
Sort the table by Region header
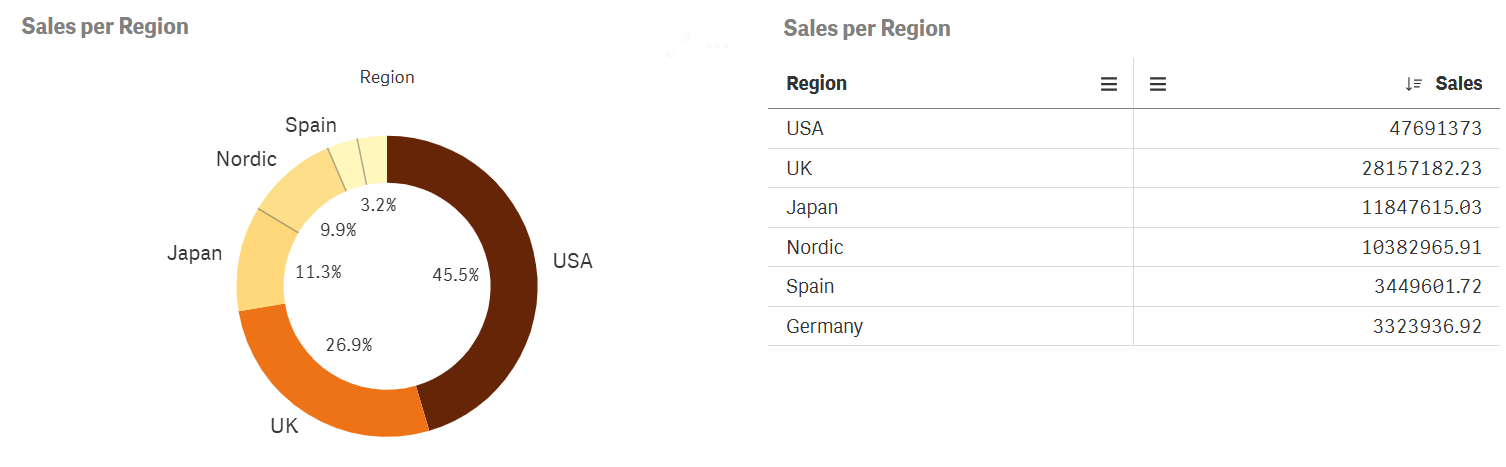coord(817,84)
